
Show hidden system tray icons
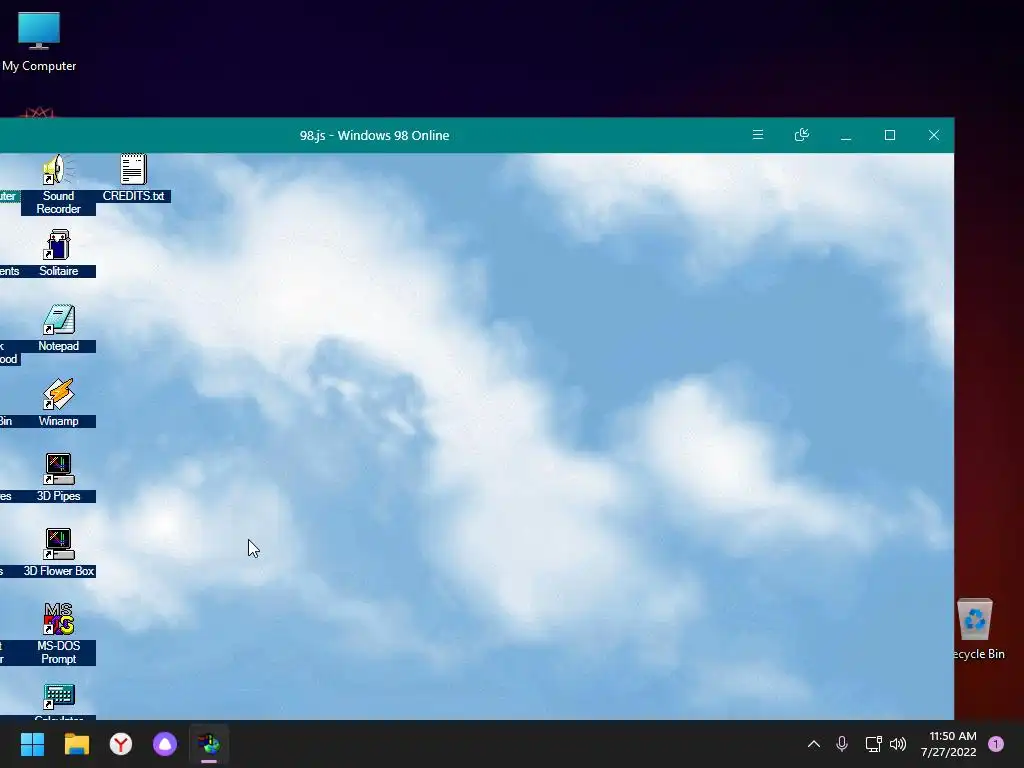point(814,744)
